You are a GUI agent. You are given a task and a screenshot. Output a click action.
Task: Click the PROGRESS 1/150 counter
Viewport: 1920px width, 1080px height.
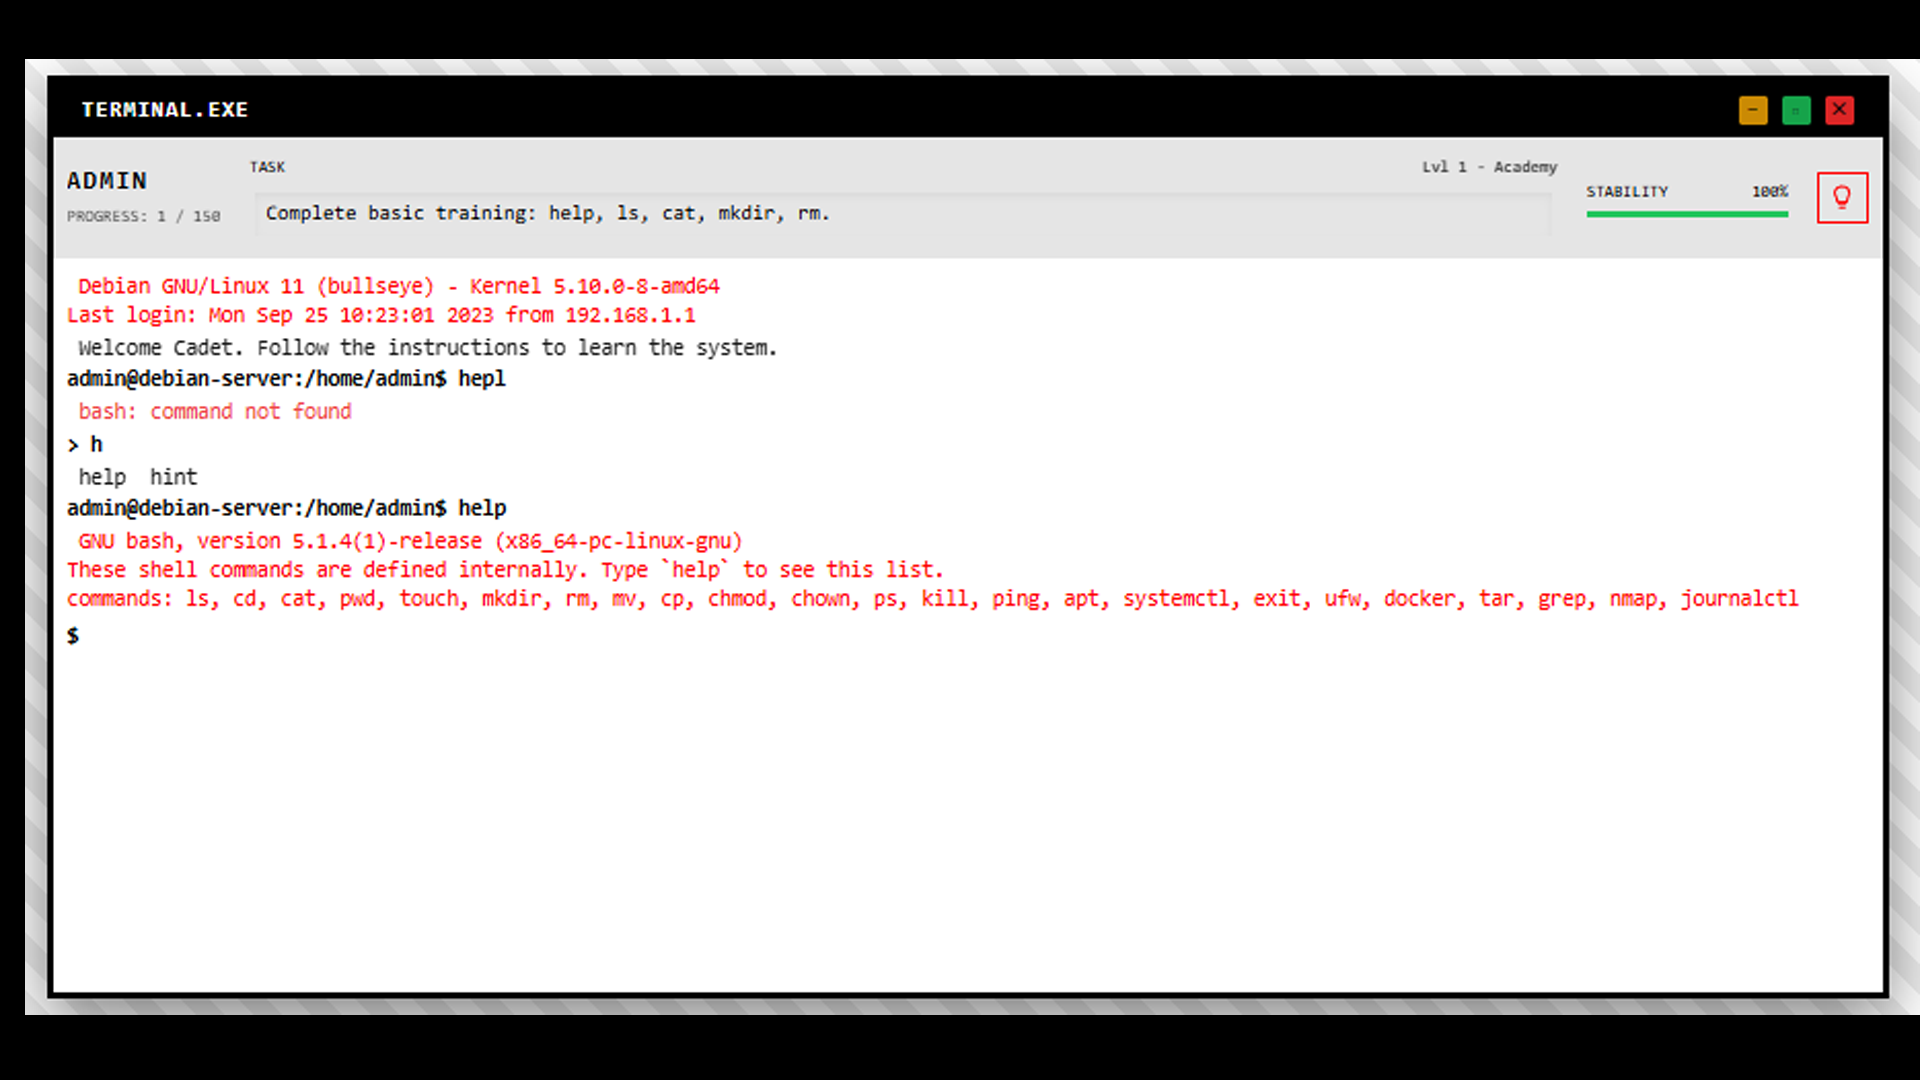(x=143, y=216)
